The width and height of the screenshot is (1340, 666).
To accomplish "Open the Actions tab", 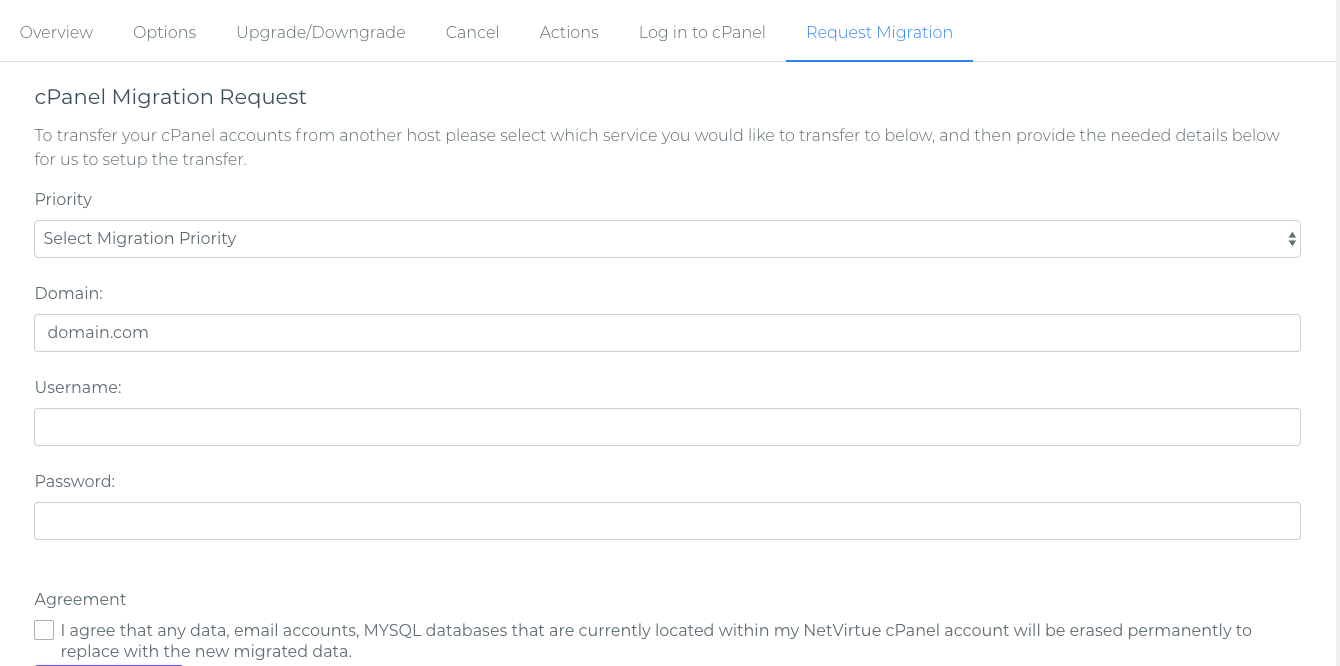I will tap(569, 32).
